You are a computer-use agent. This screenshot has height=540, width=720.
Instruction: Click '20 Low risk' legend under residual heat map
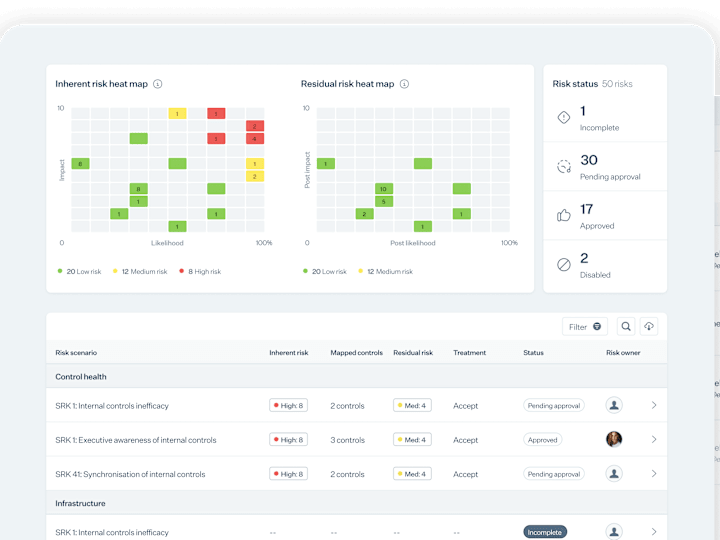coord(325,271)
